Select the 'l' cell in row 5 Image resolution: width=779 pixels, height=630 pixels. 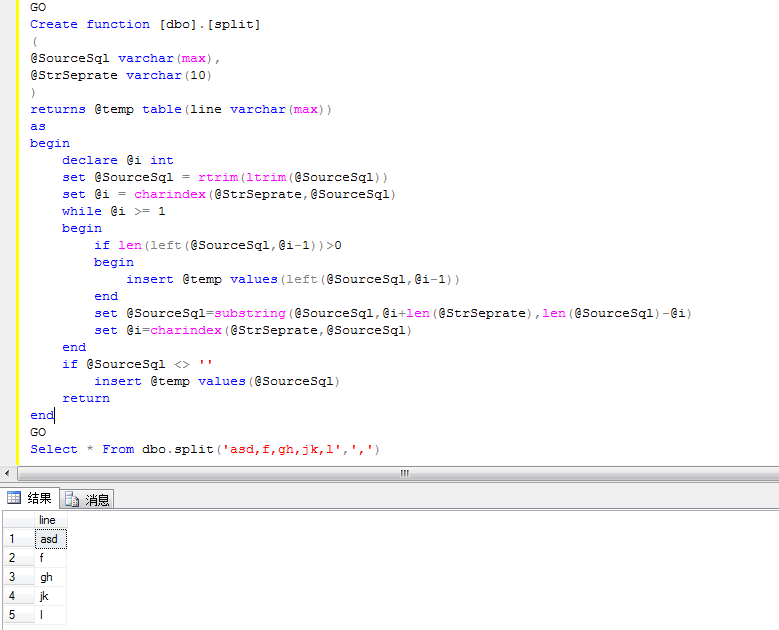[51, 615]
